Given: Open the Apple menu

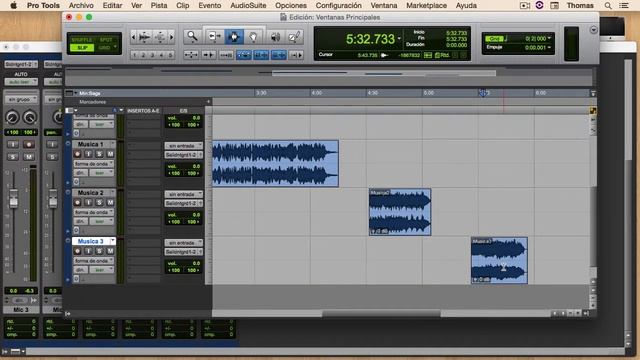Looking at the screenshot, I should point(13,5).
